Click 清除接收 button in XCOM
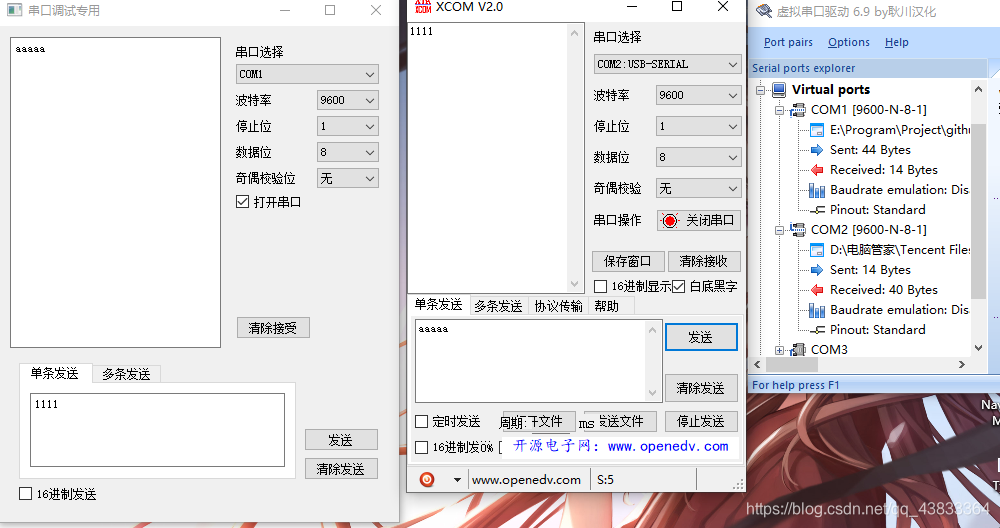The height and width of the screenshot is (528, 1000). click(x=704, y=261)
